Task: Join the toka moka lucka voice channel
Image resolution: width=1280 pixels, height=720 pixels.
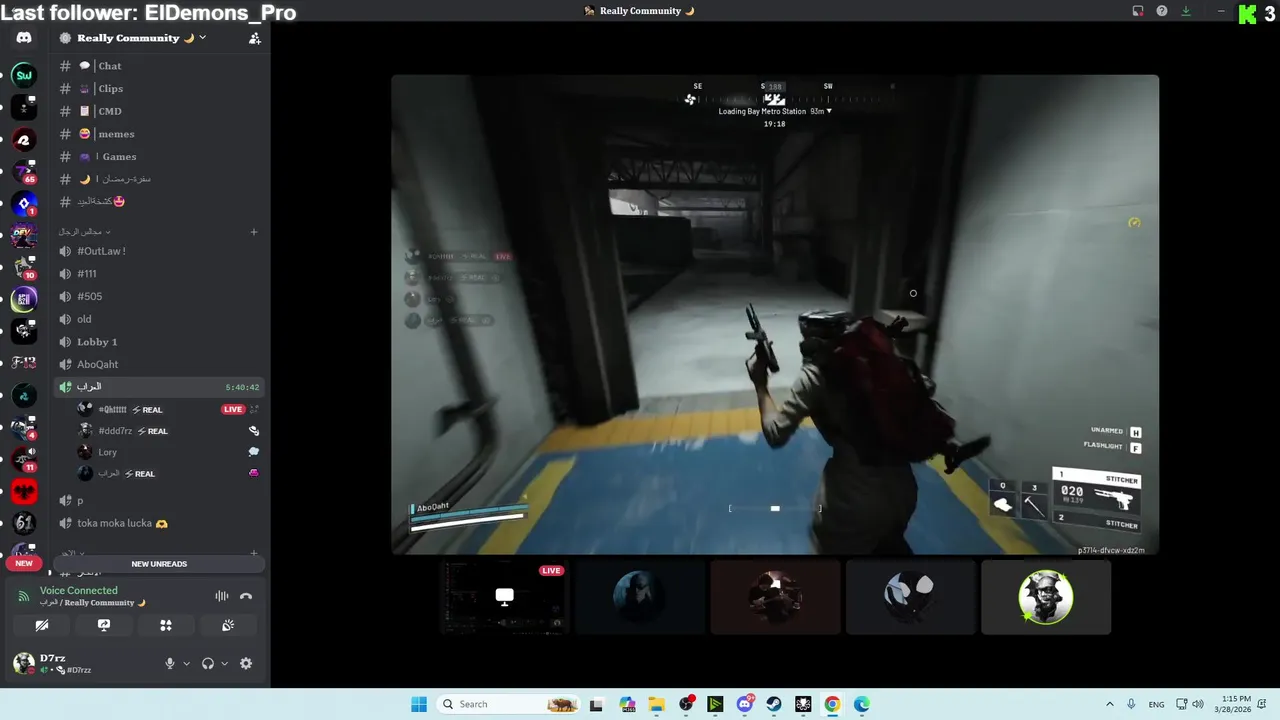Action: 159,523
